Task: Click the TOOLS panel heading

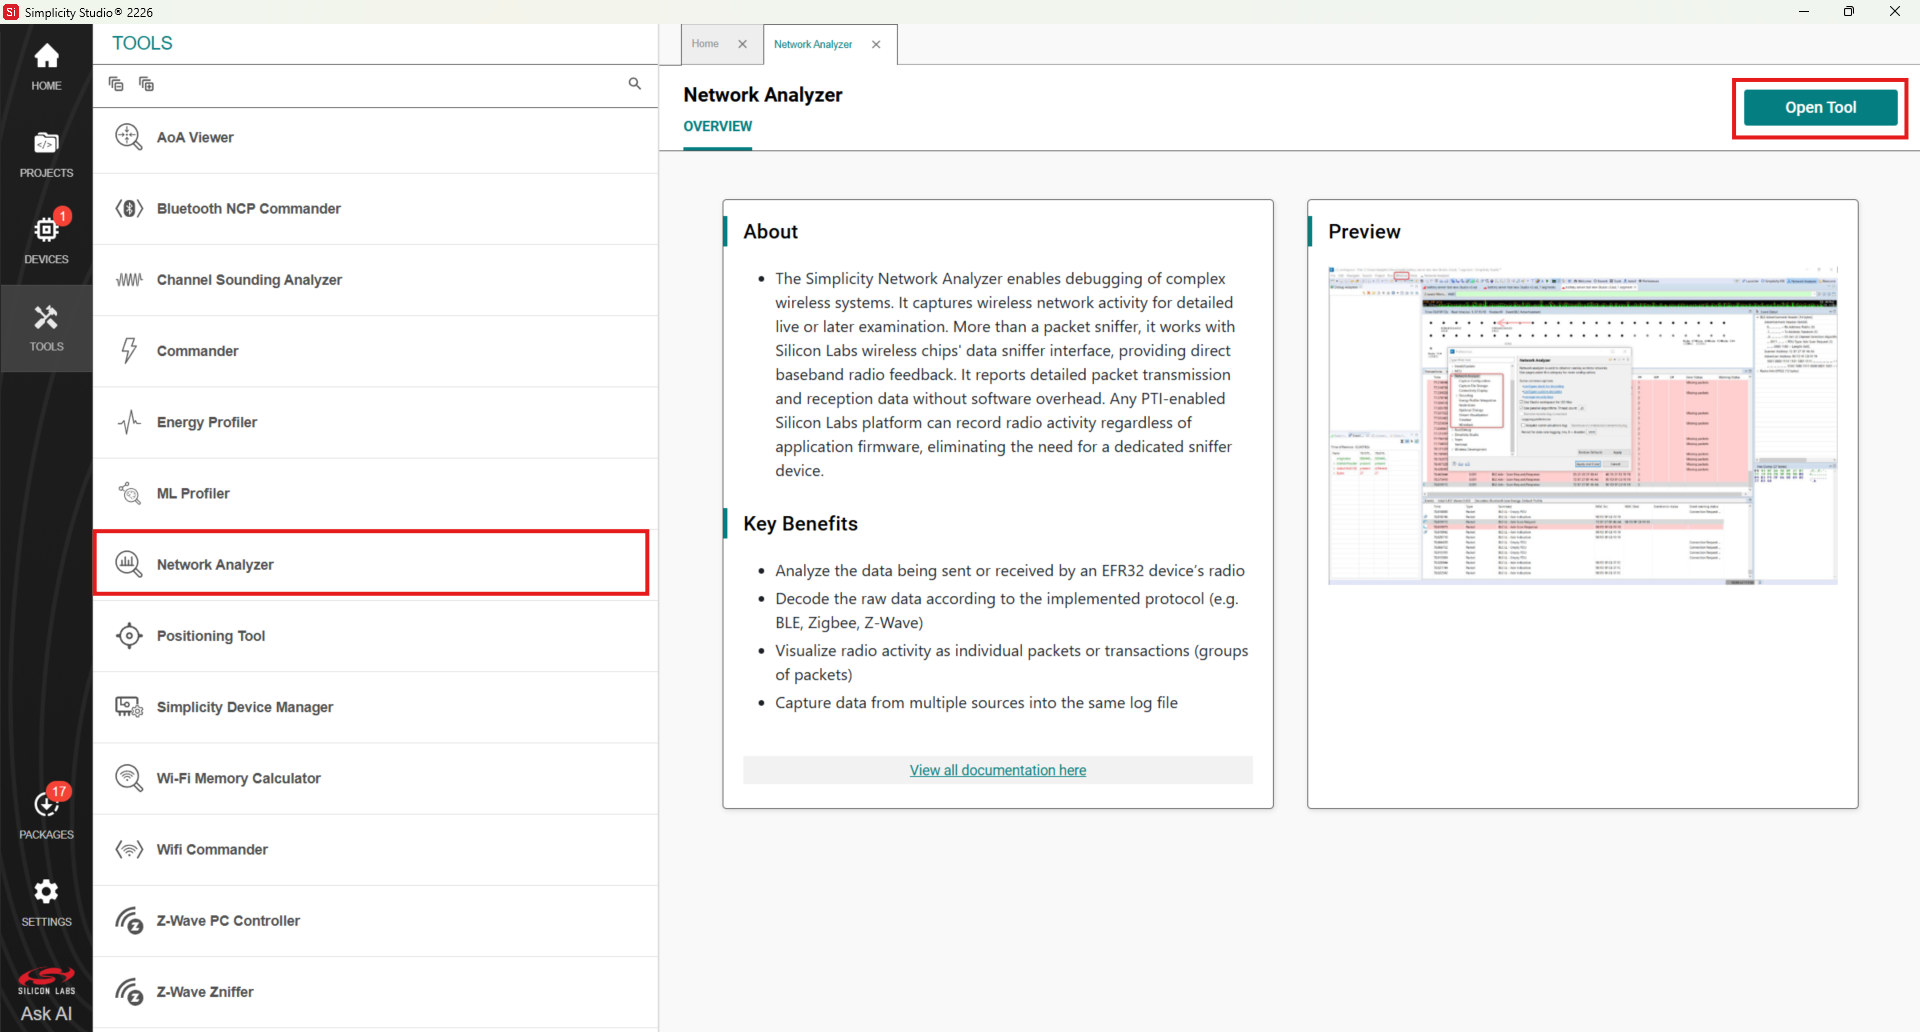Action: point(142,43)
